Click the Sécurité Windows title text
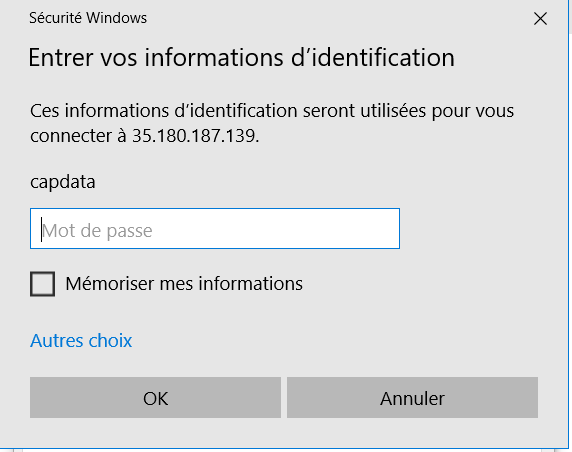 pos(88,18)
